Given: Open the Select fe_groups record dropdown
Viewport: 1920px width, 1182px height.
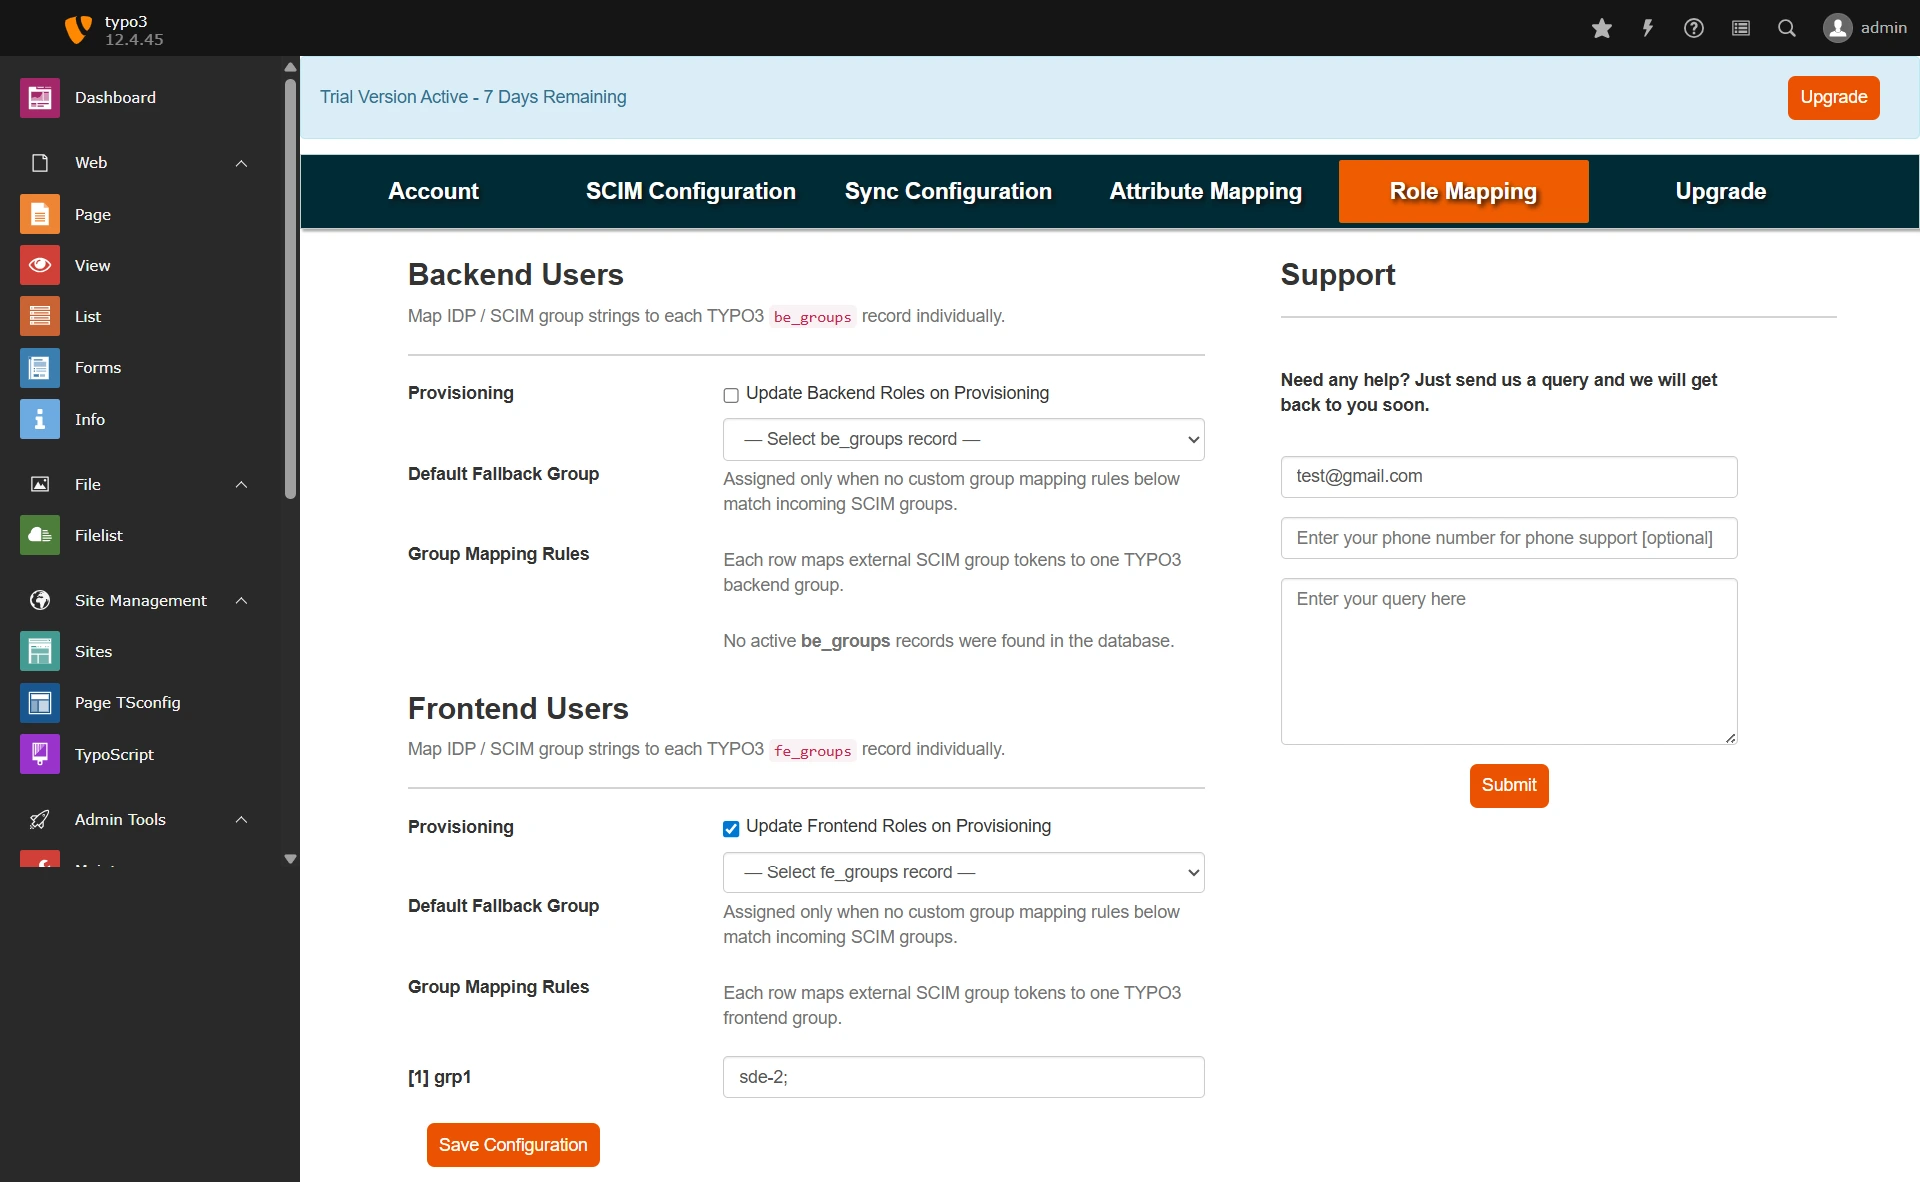Looking at the screenshot, I should click(963, 872).
